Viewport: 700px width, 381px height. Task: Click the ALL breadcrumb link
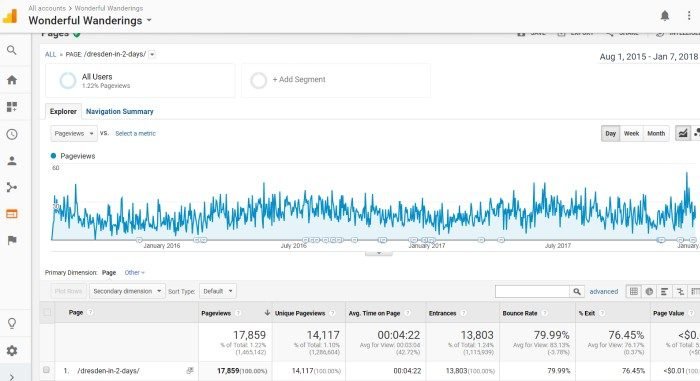click(x=50, y=54)
